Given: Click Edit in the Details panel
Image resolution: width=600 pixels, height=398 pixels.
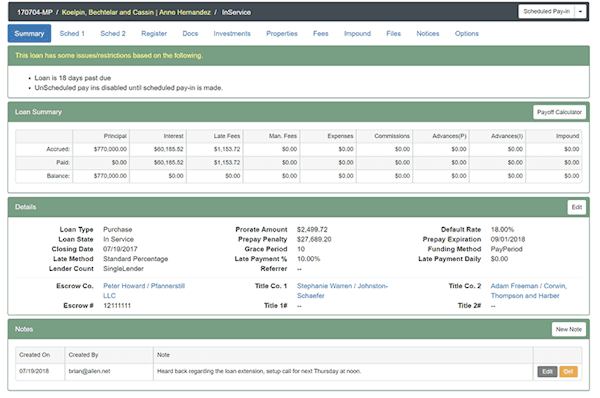Looking at the screenshot, I should point(576,207).
